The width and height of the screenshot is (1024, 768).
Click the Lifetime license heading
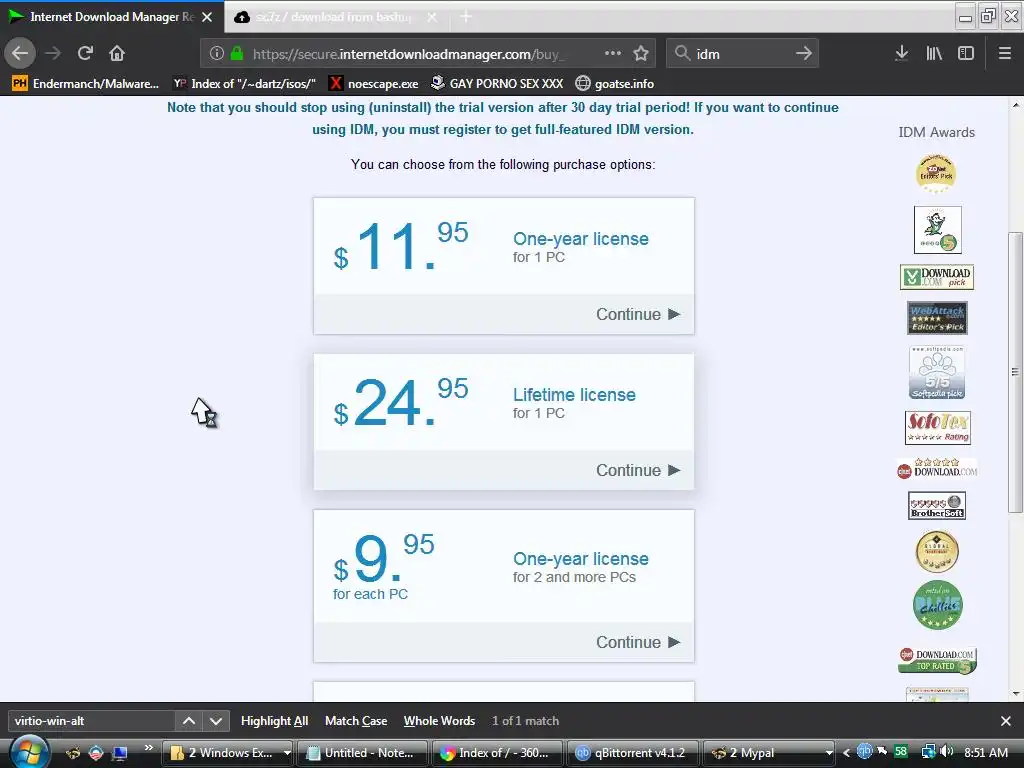point(574,395)
